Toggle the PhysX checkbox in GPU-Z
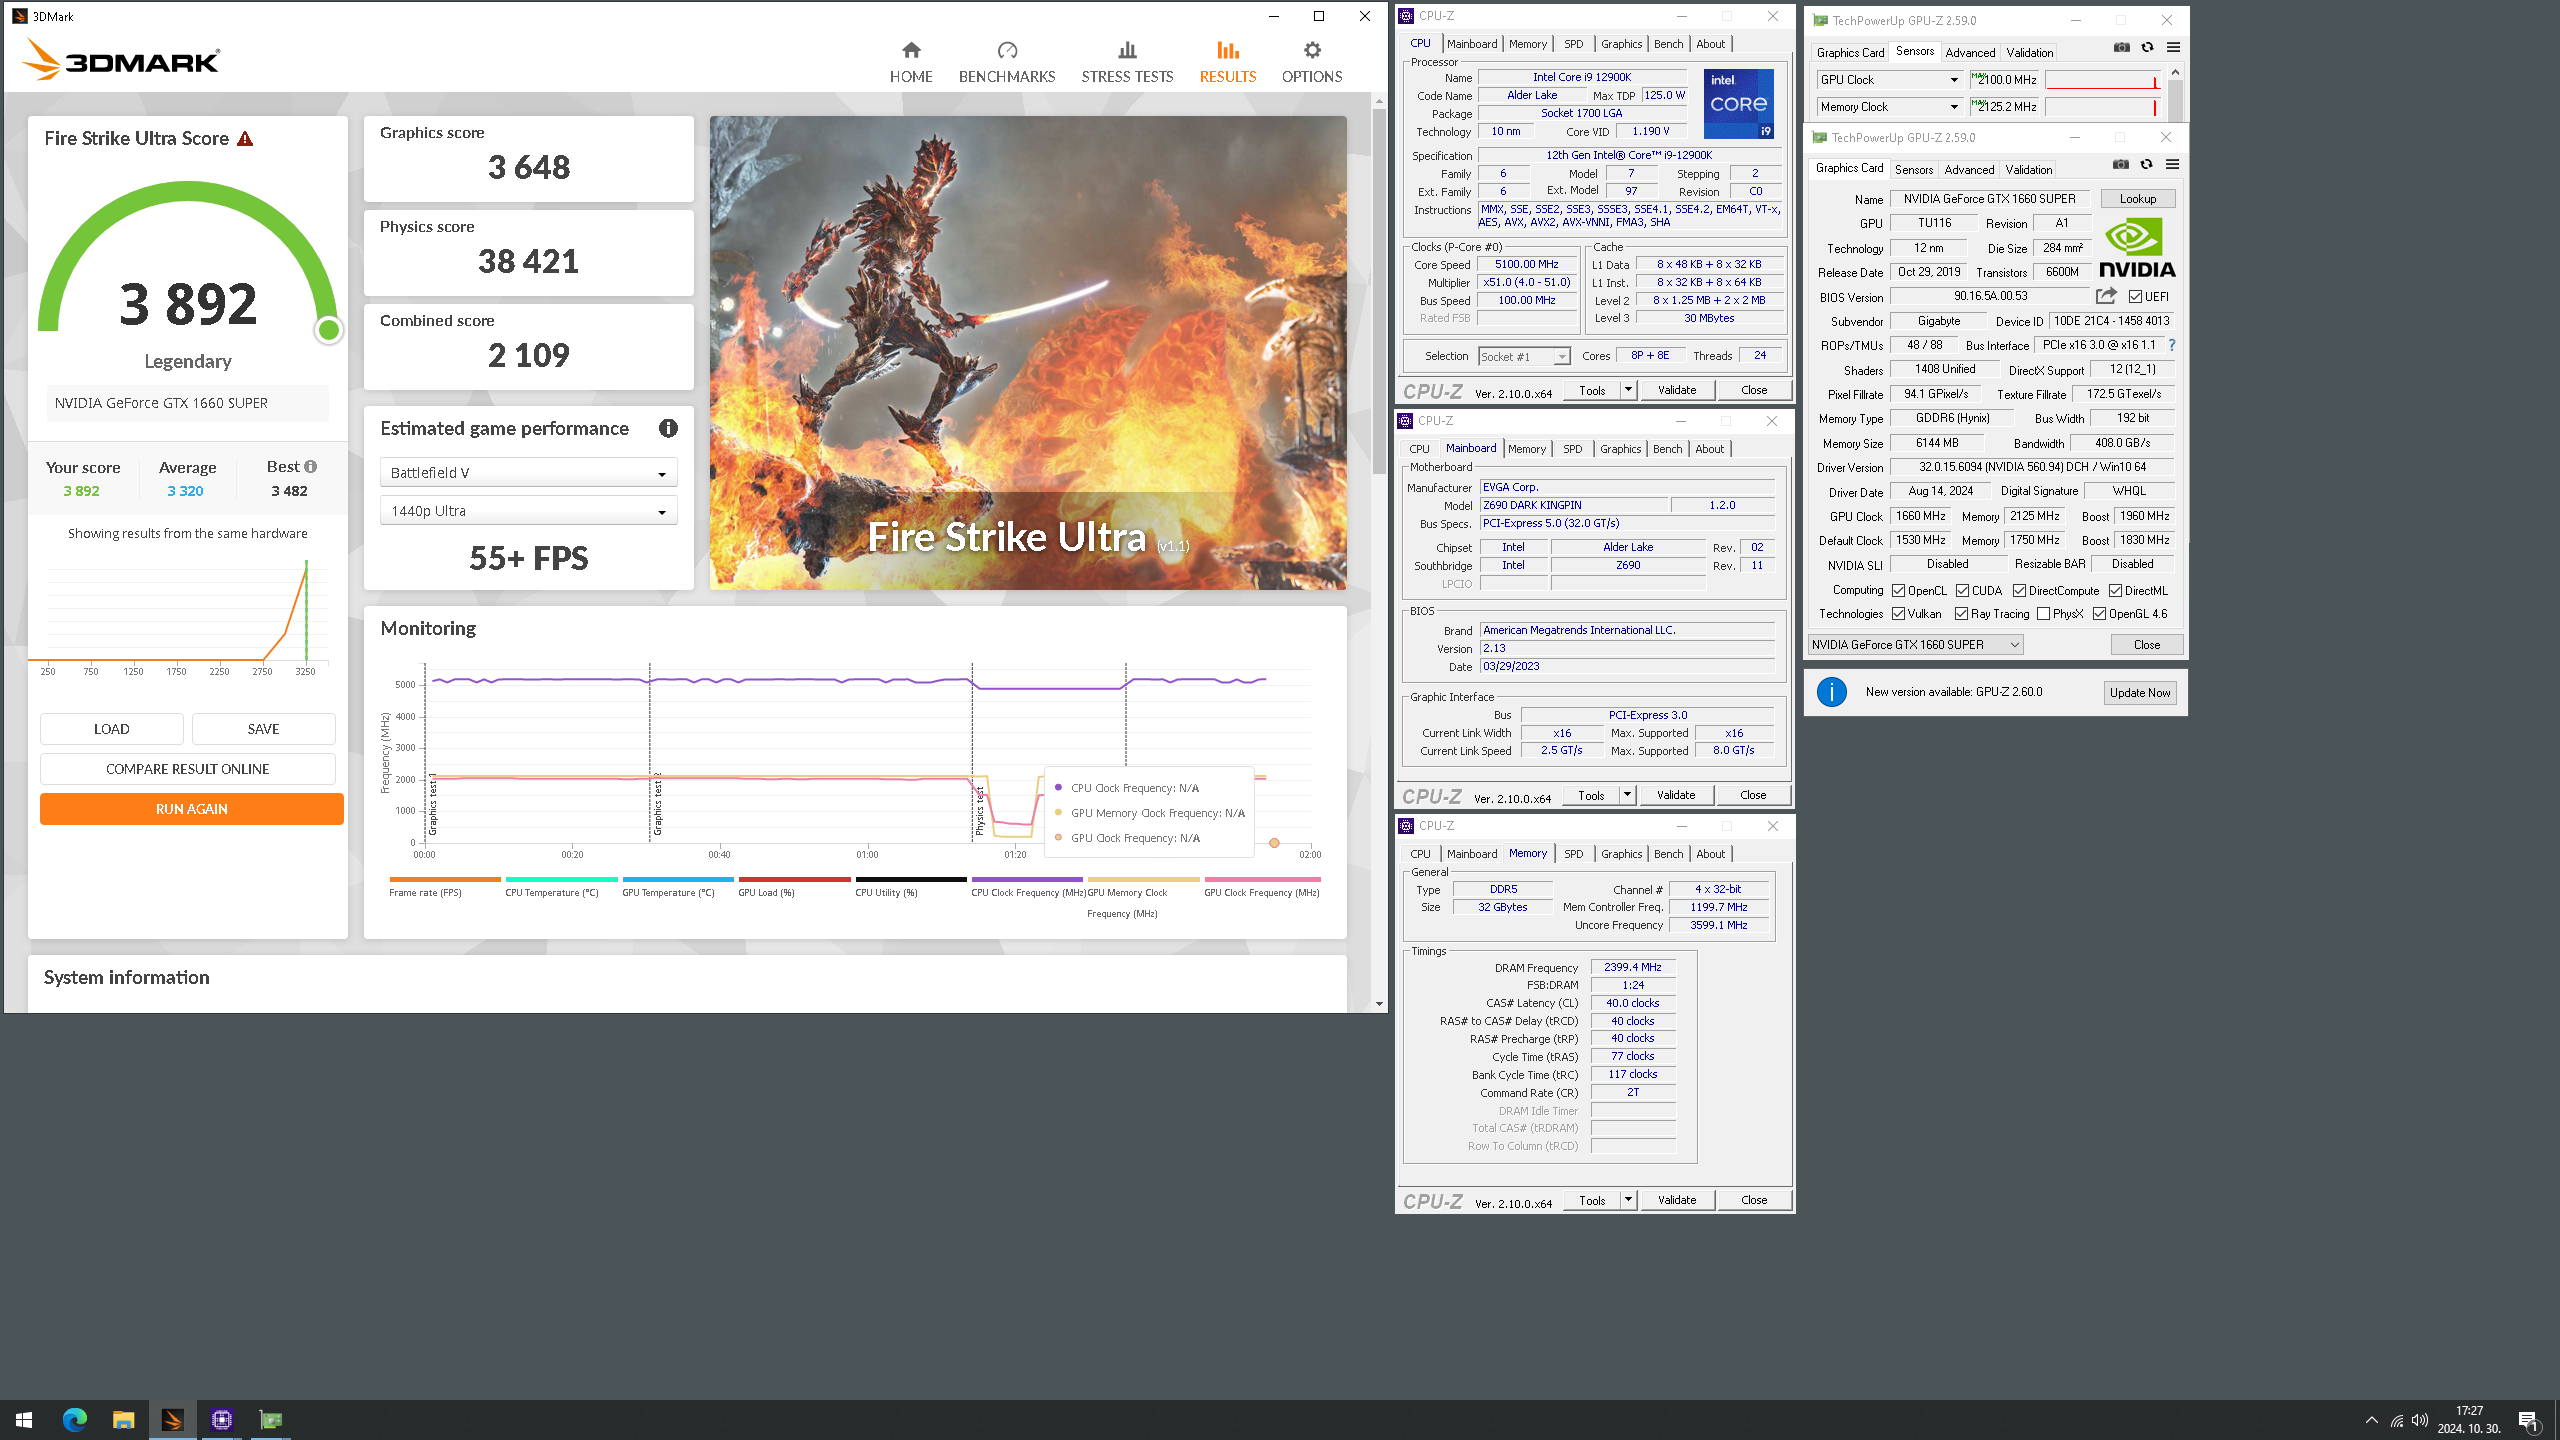The width and height of the screenshot is (2560, 1440). [x=2043, y=614]
